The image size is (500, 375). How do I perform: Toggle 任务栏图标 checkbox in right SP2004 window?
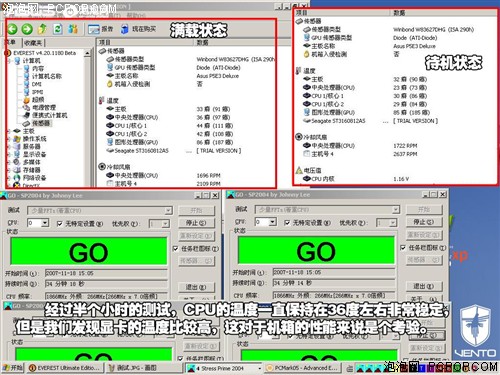(403, 248)
